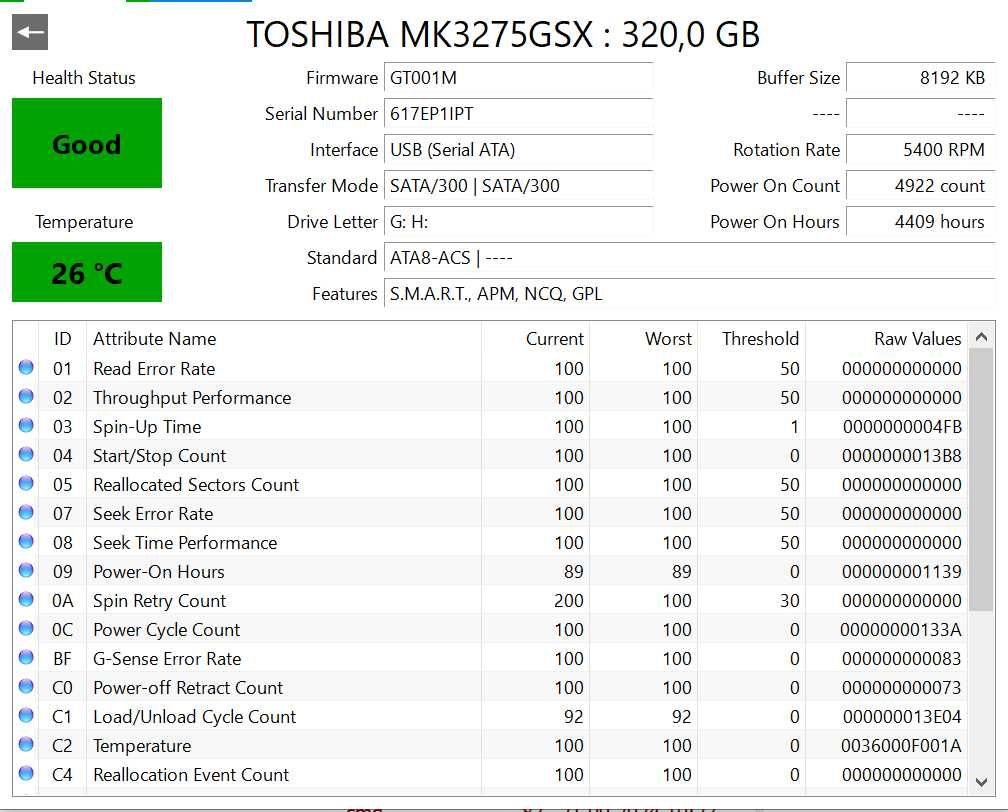Click raw value 0036000F001A

tap(901, 746)
